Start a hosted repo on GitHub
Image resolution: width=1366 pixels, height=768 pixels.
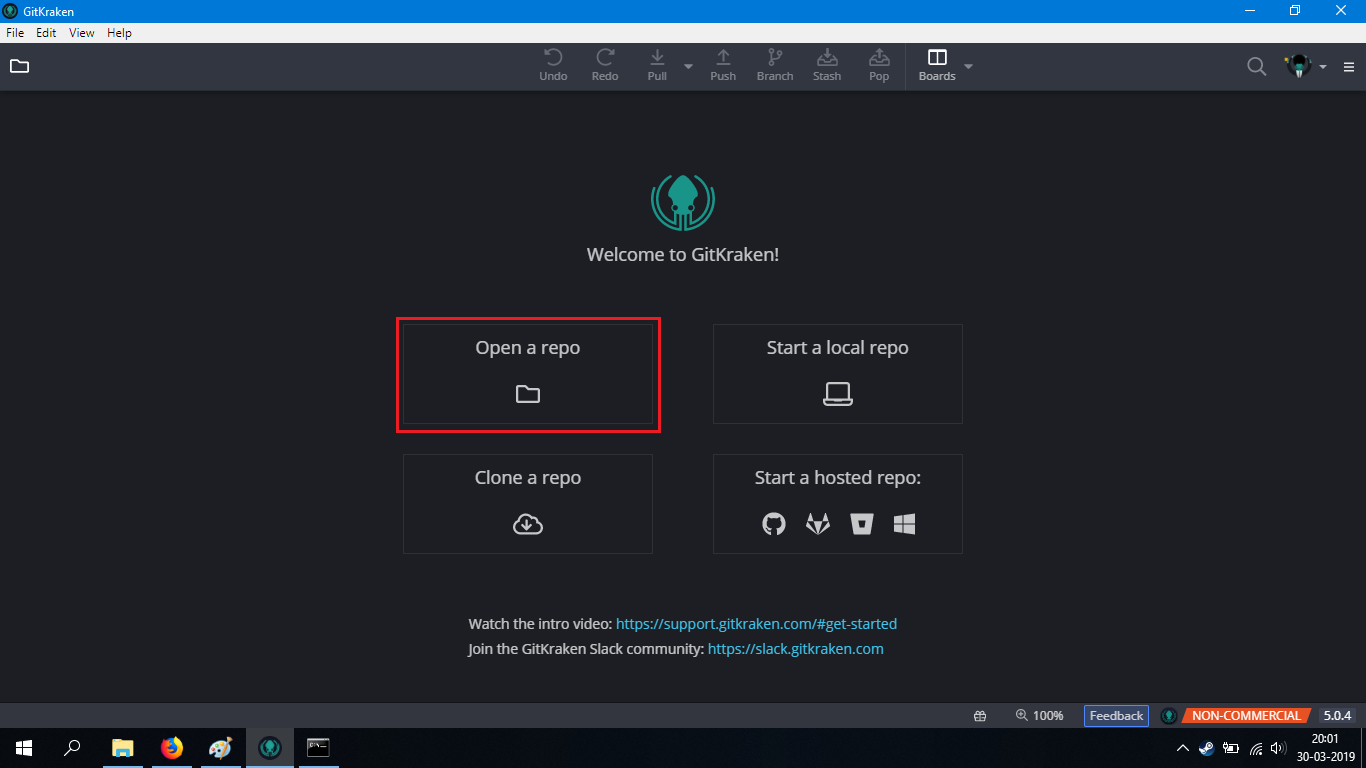click(774, 524)
